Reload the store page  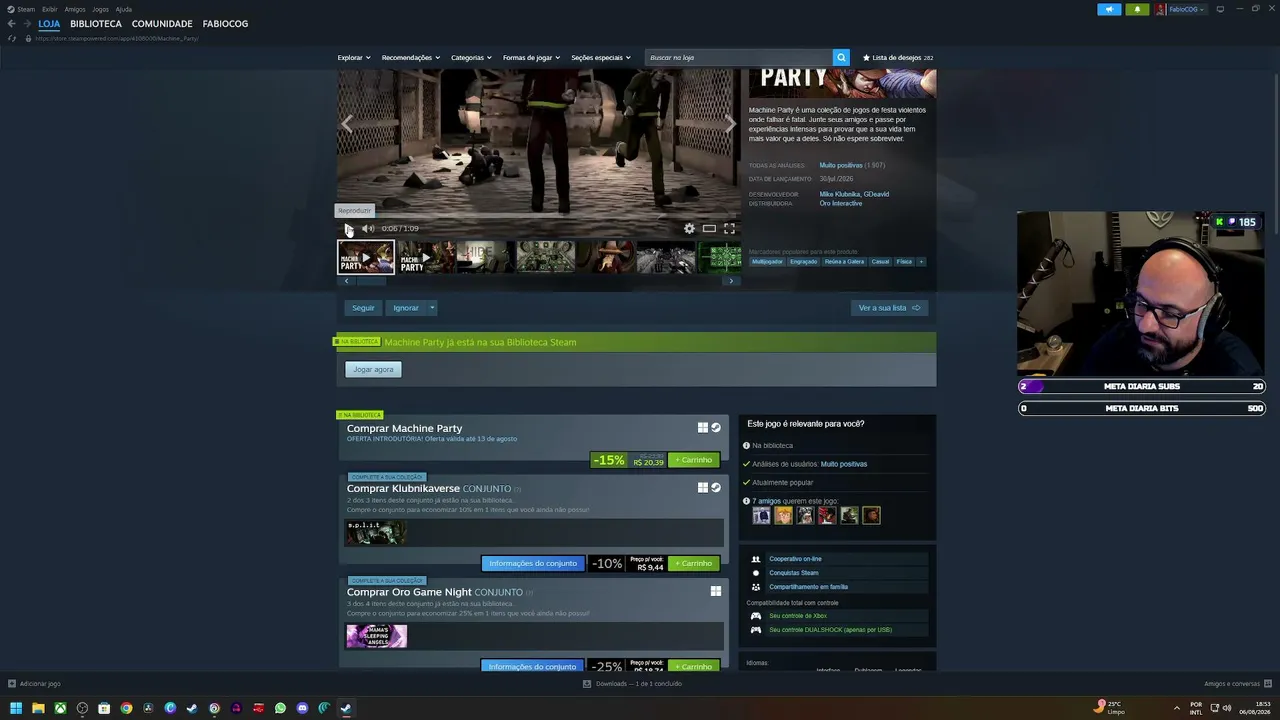point(12,38)
